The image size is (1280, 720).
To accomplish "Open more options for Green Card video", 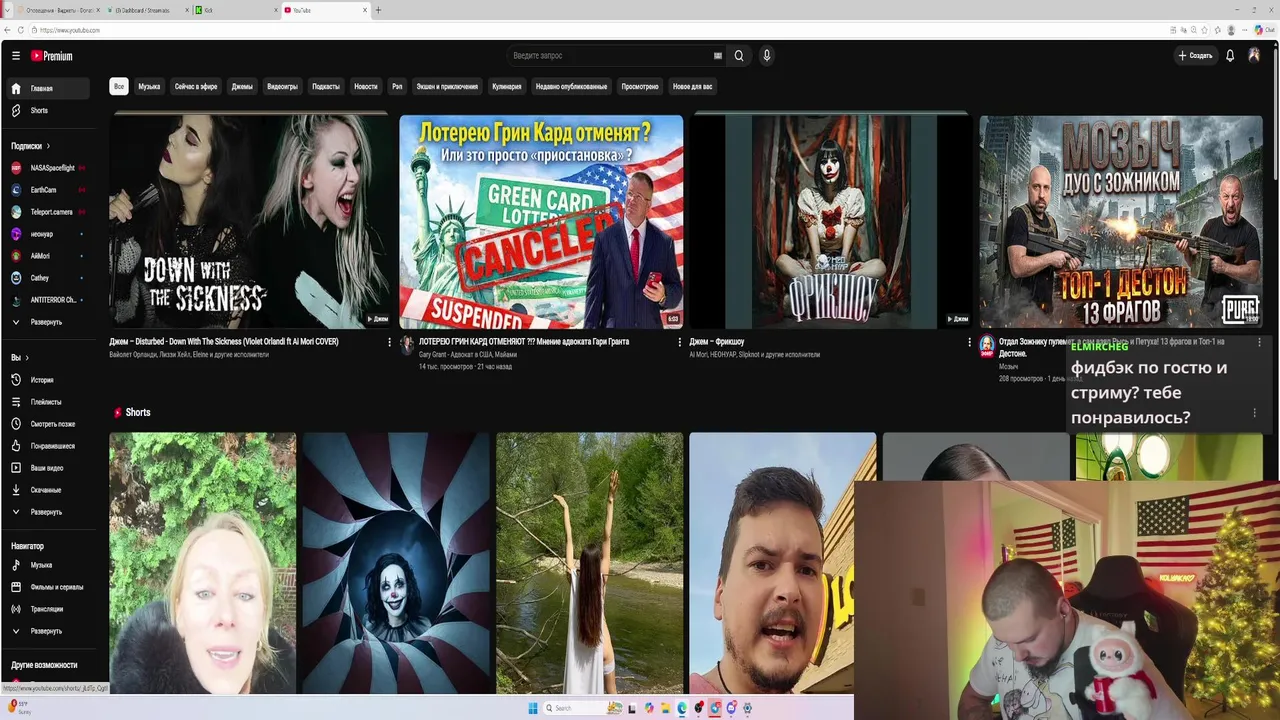I will (x=679, y=342).
